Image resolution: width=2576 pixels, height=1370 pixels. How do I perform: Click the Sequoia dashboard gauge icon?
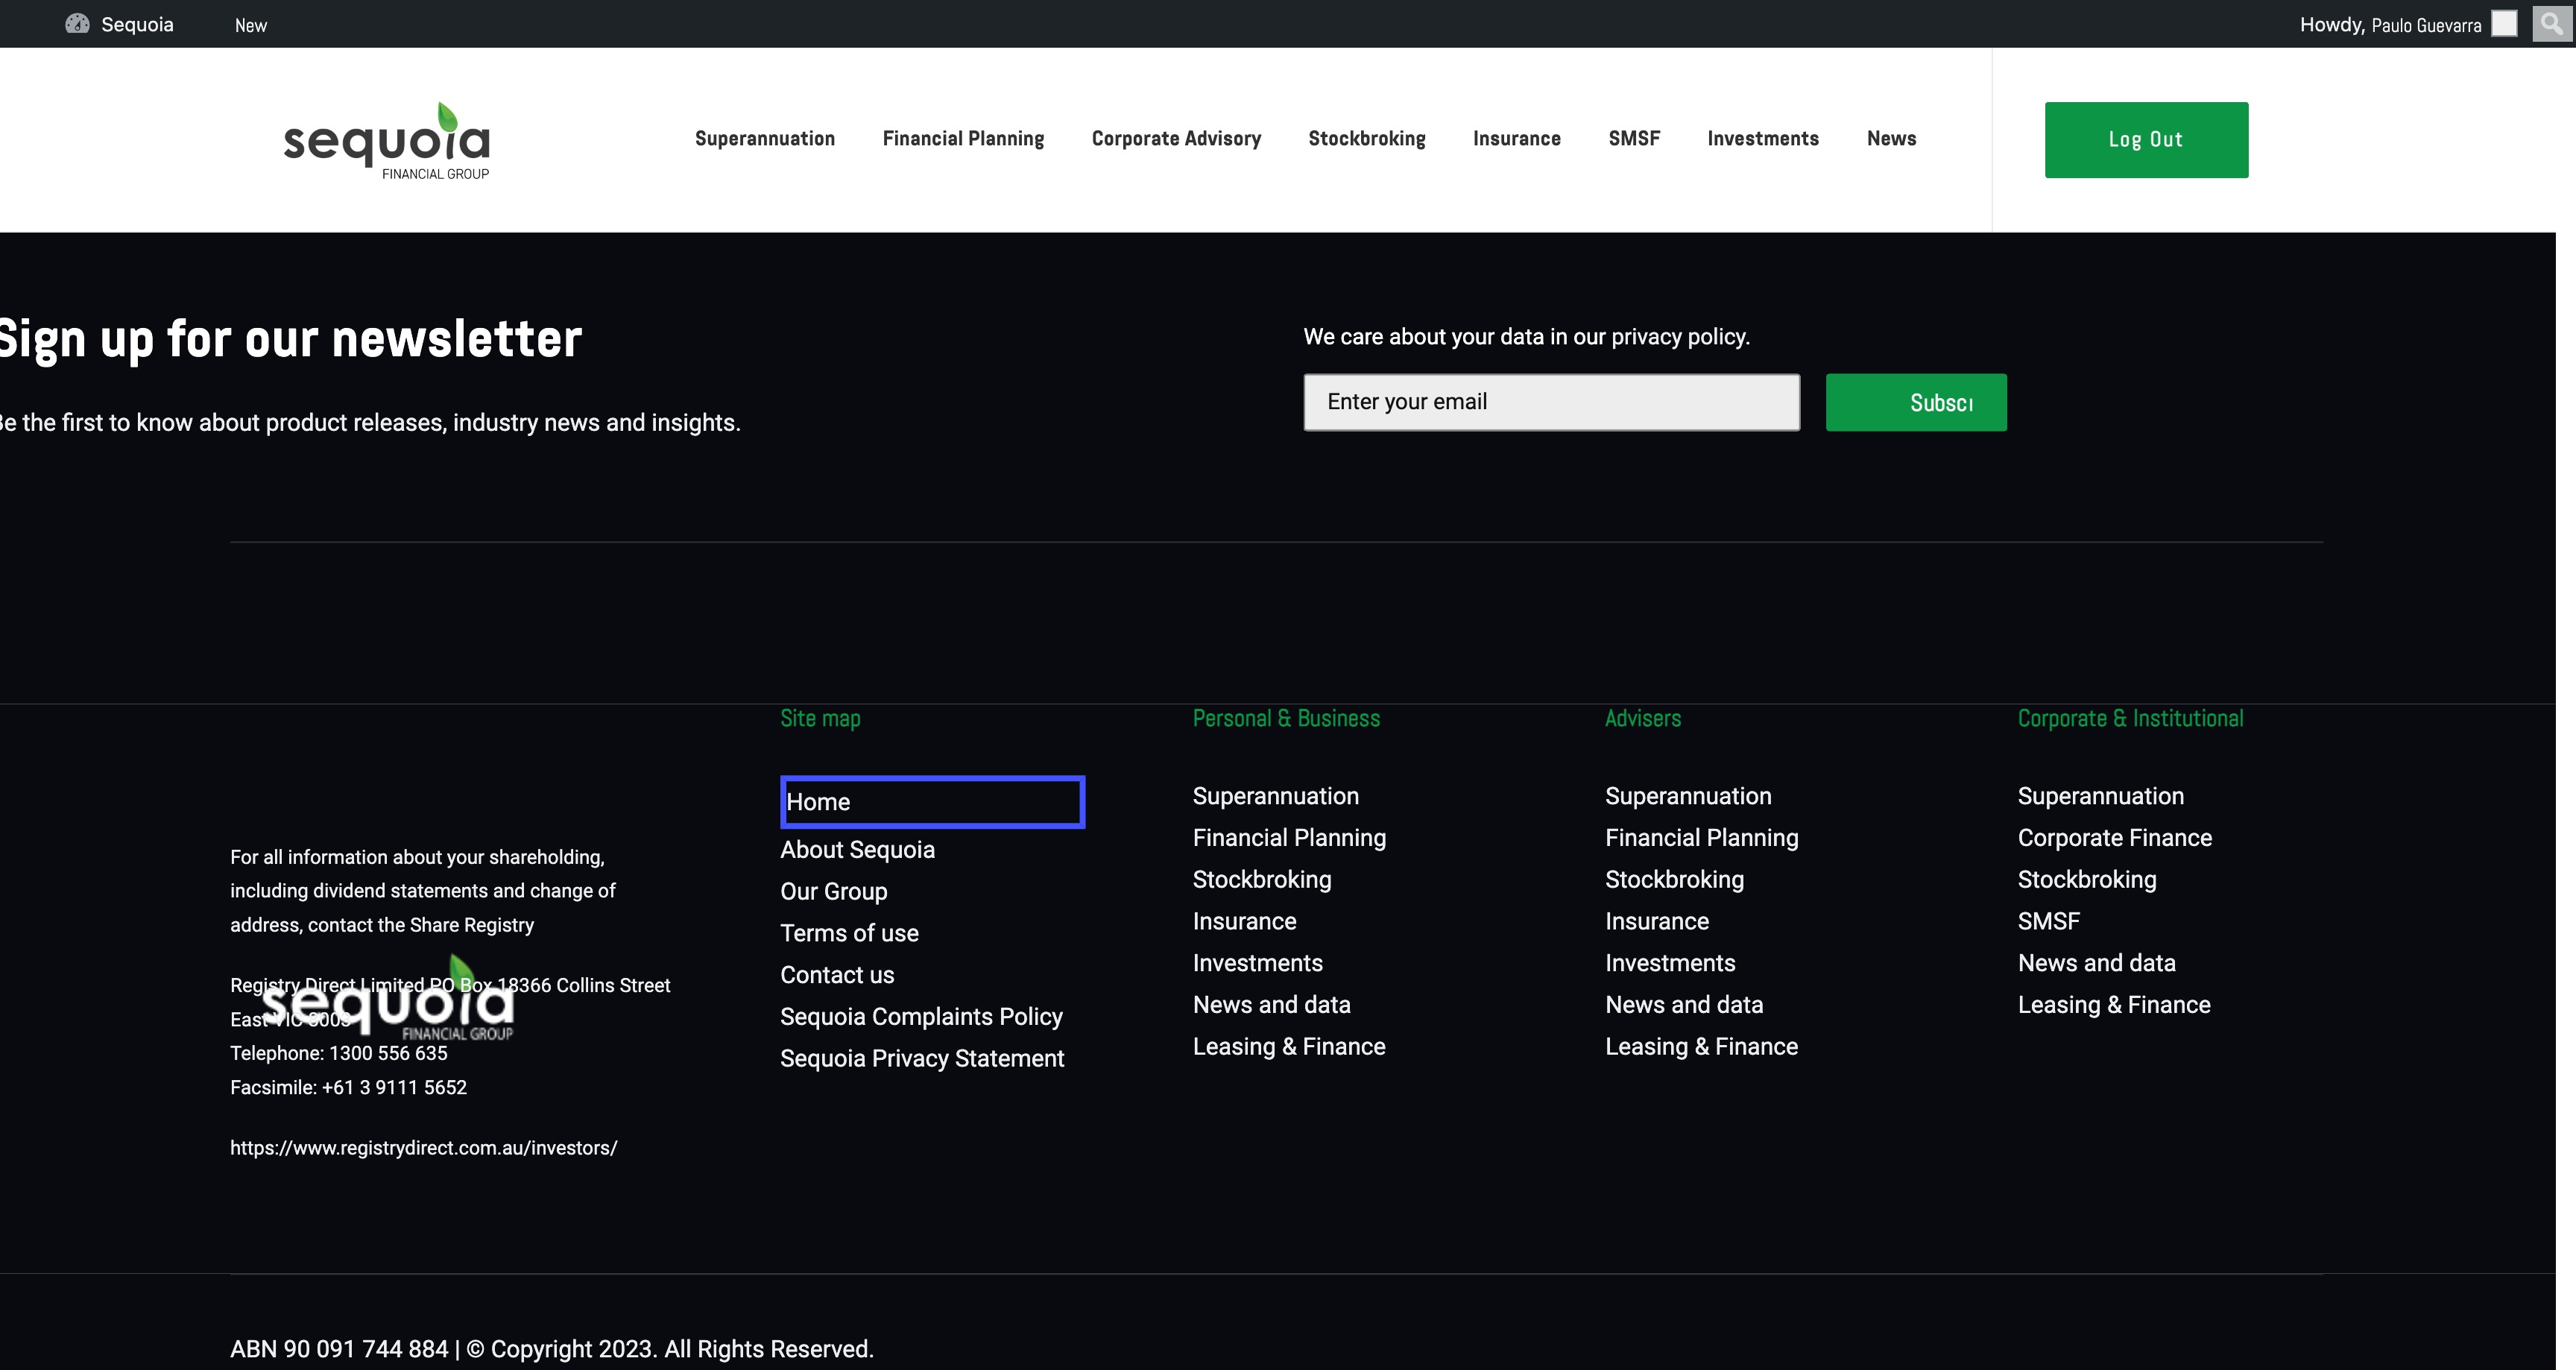(x=77, y=24)
